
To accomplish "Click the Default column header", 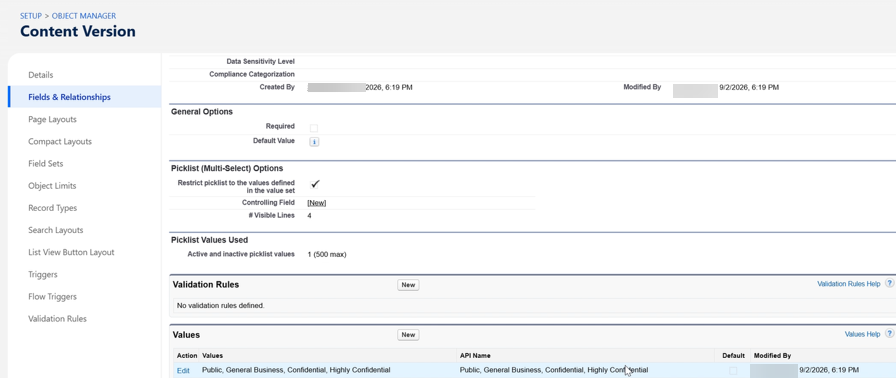I will point(733,356).
